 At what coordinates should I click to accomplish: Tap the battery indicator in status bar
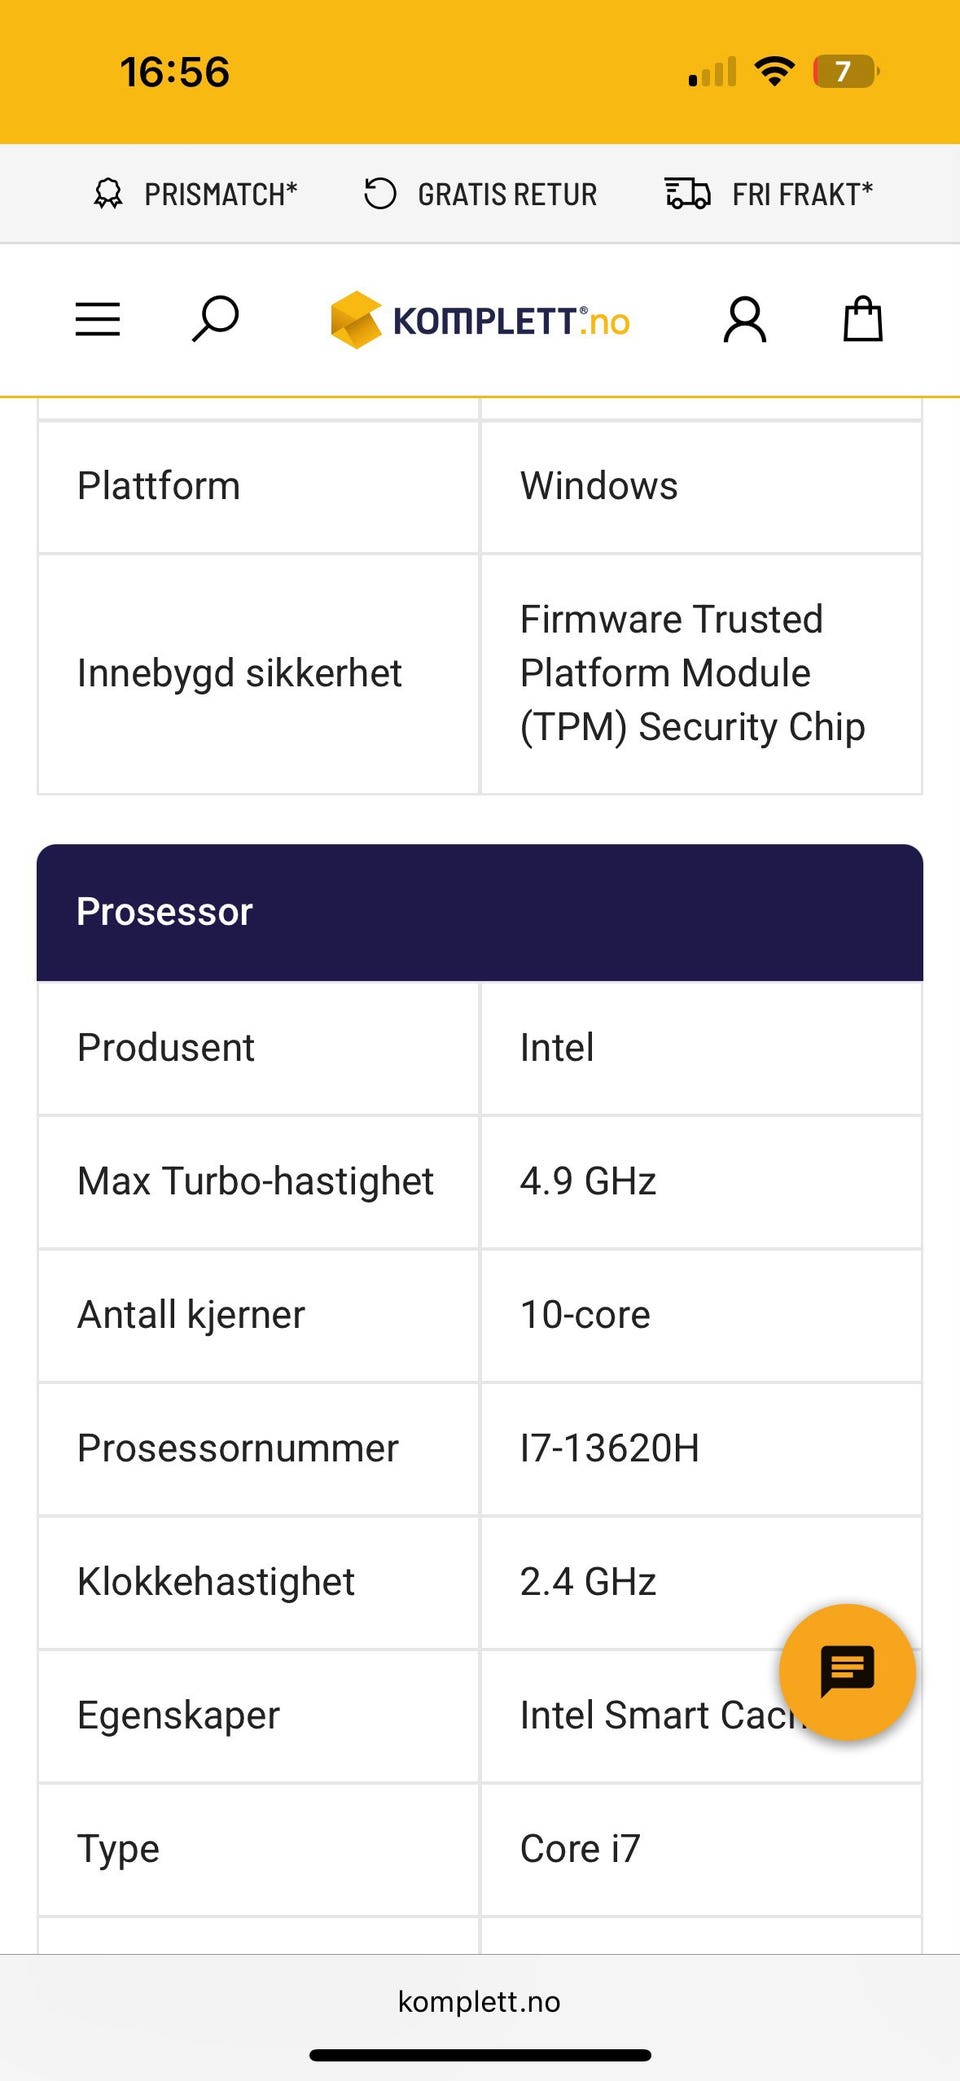click(x=846, y=72)
